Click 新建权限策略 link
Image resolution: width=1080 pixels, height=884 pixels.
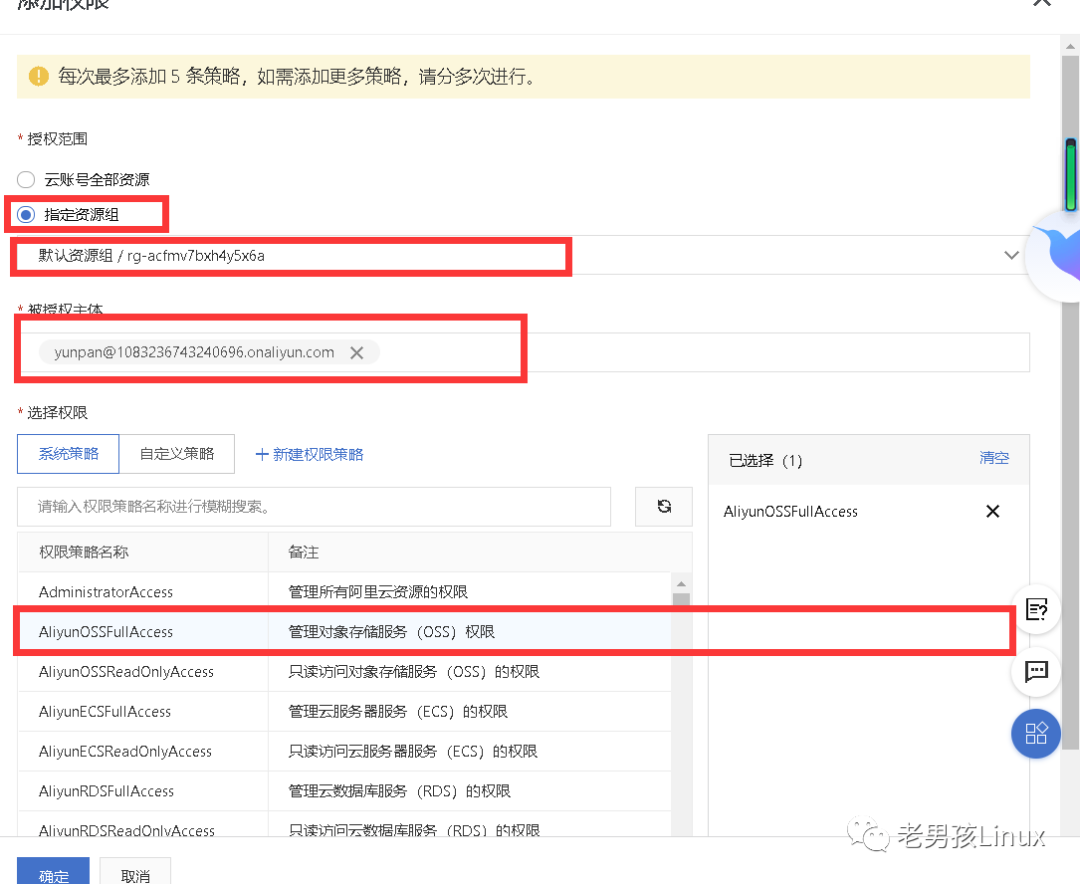309,455
